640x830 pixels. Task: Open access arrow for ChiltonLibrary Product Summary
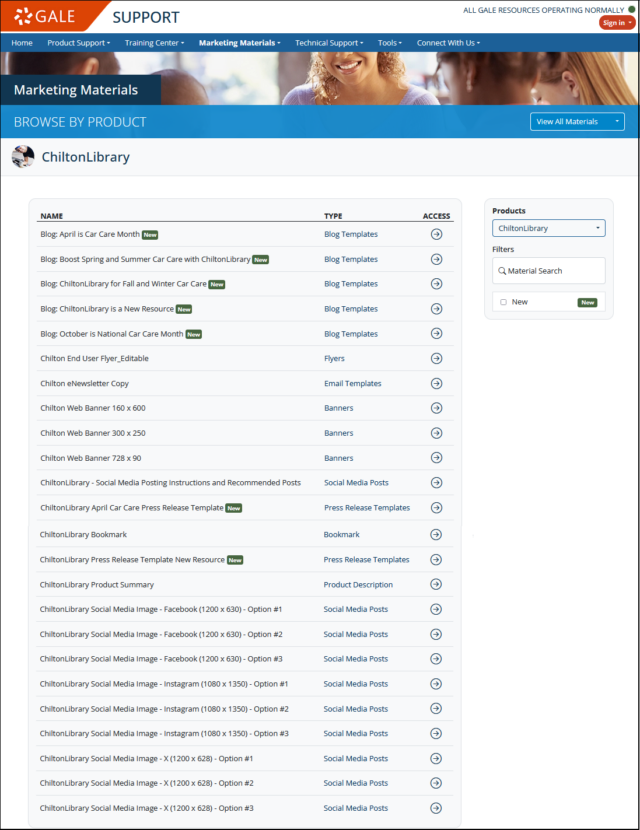[x=436, y=585]
